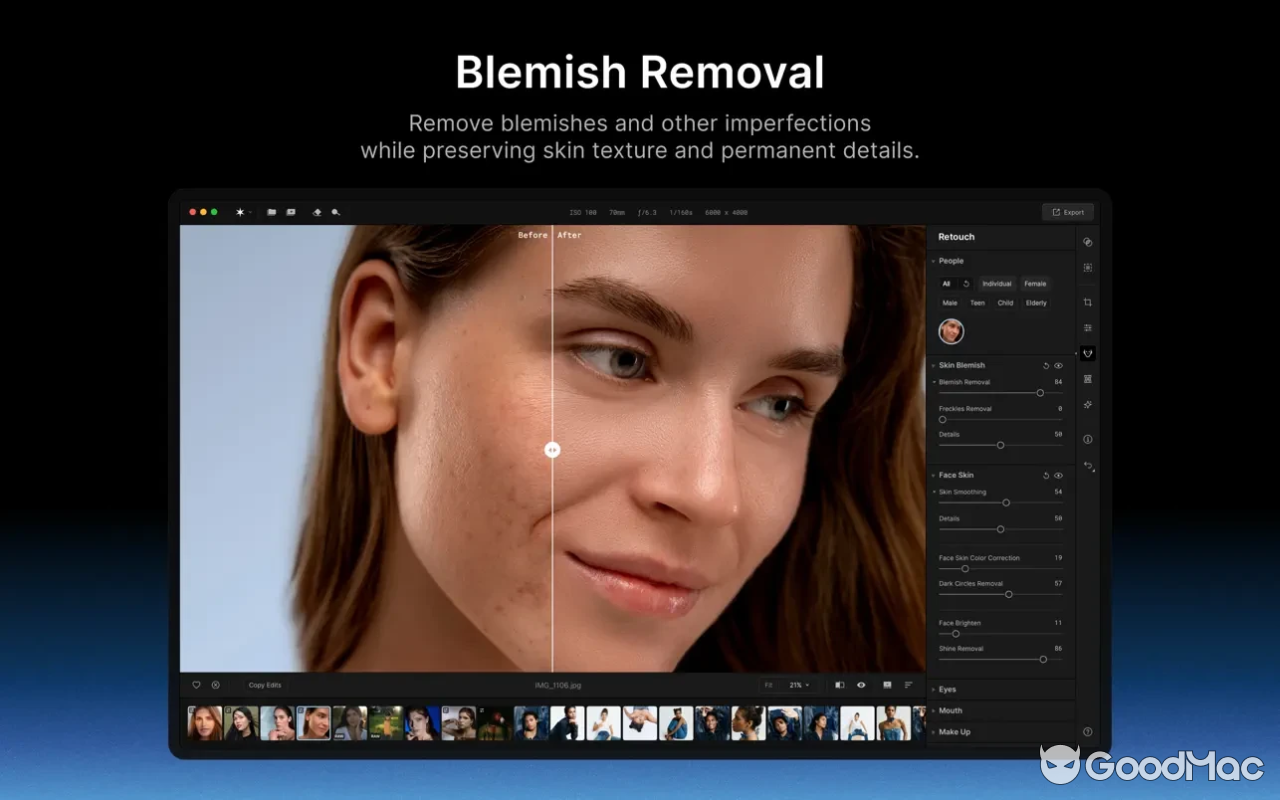Select the eraser tool in the top toolbar

pyautogui.click(x=317, y=212)
